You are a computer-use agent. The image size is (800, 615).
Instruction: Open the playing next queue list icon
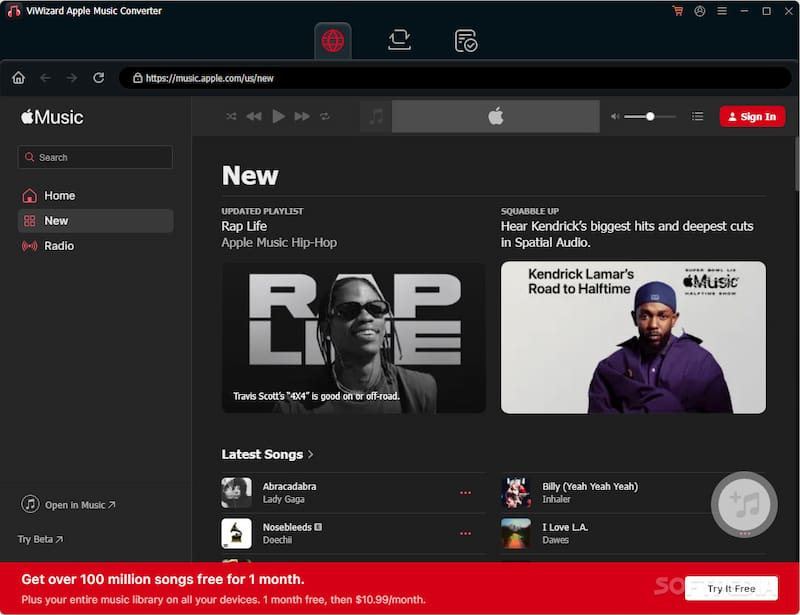(x=697, y=116)
